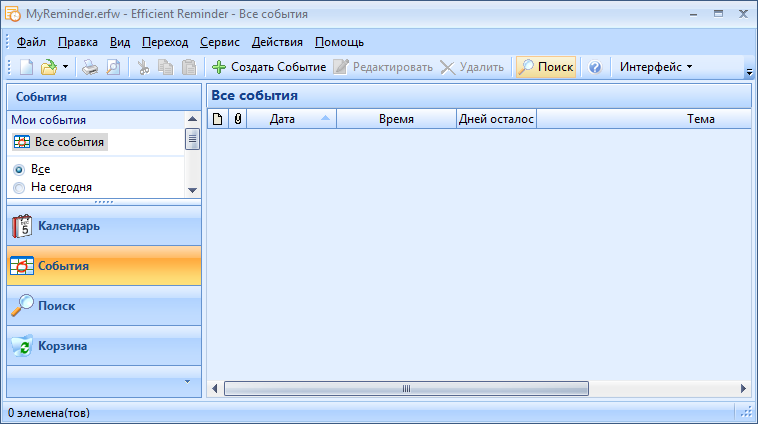This screenshot has height=424, width=758.
Task: Click the New file icon in toolbar
Action: coord(26,67)
